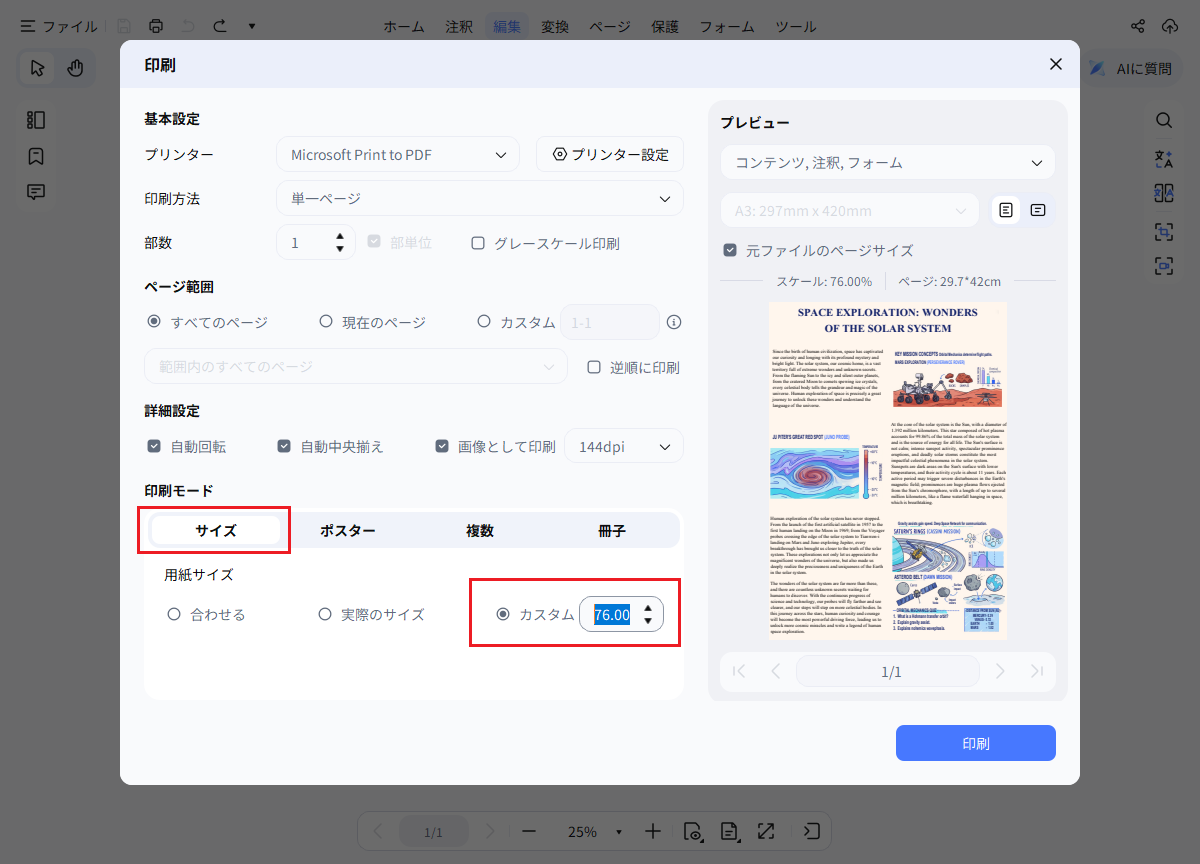1200x864 pixels.
Task: Switch to the 注釈 tab
Action: [459, 26]
